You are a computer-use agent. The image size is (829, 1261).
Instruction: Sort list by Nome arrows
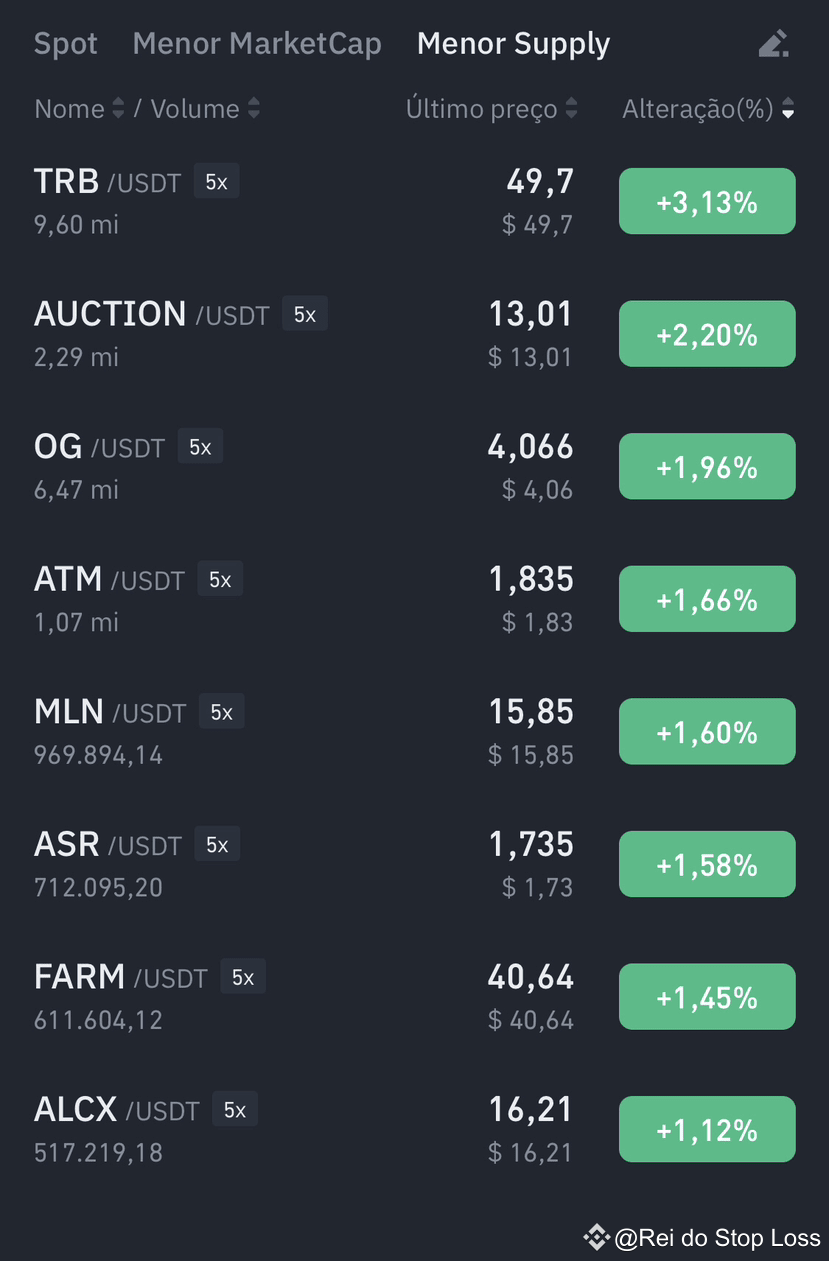click(118, 109)
